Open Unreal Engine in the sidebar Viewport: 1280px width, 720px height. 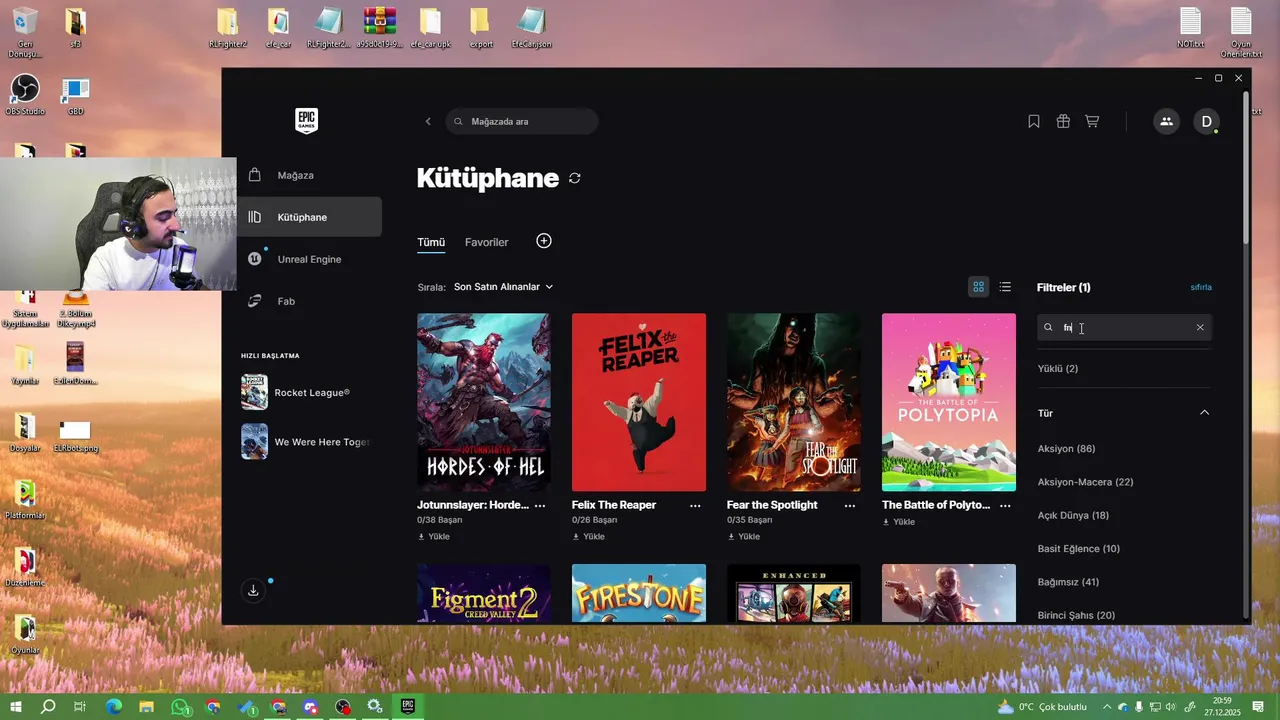tap(309, 259)
